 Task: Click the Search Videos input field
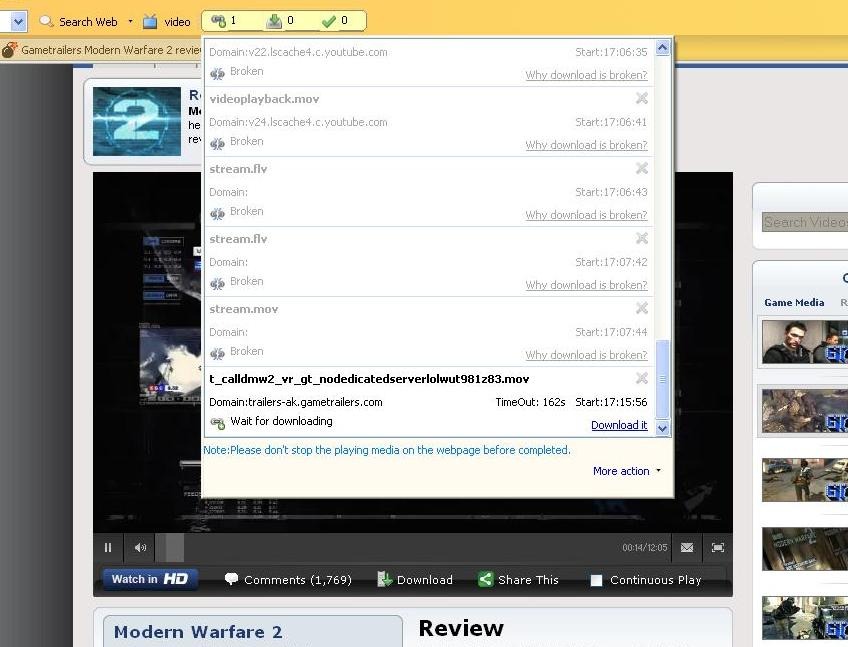pyautogui.click(x=805, y=222)
